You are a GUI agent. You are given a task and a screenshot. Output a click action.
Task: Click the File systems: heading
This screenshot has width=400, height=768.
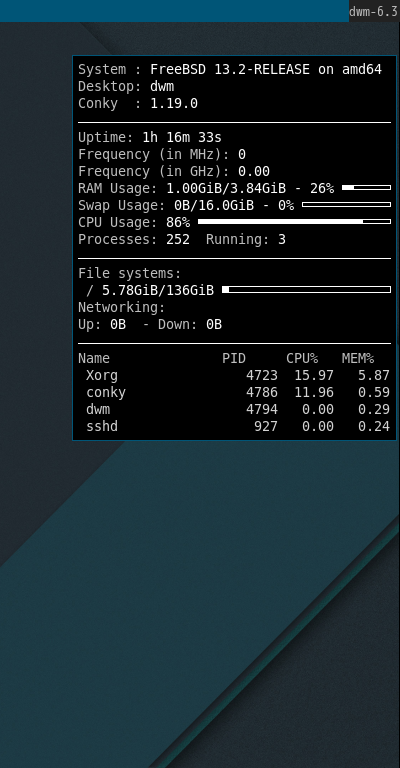130,273
